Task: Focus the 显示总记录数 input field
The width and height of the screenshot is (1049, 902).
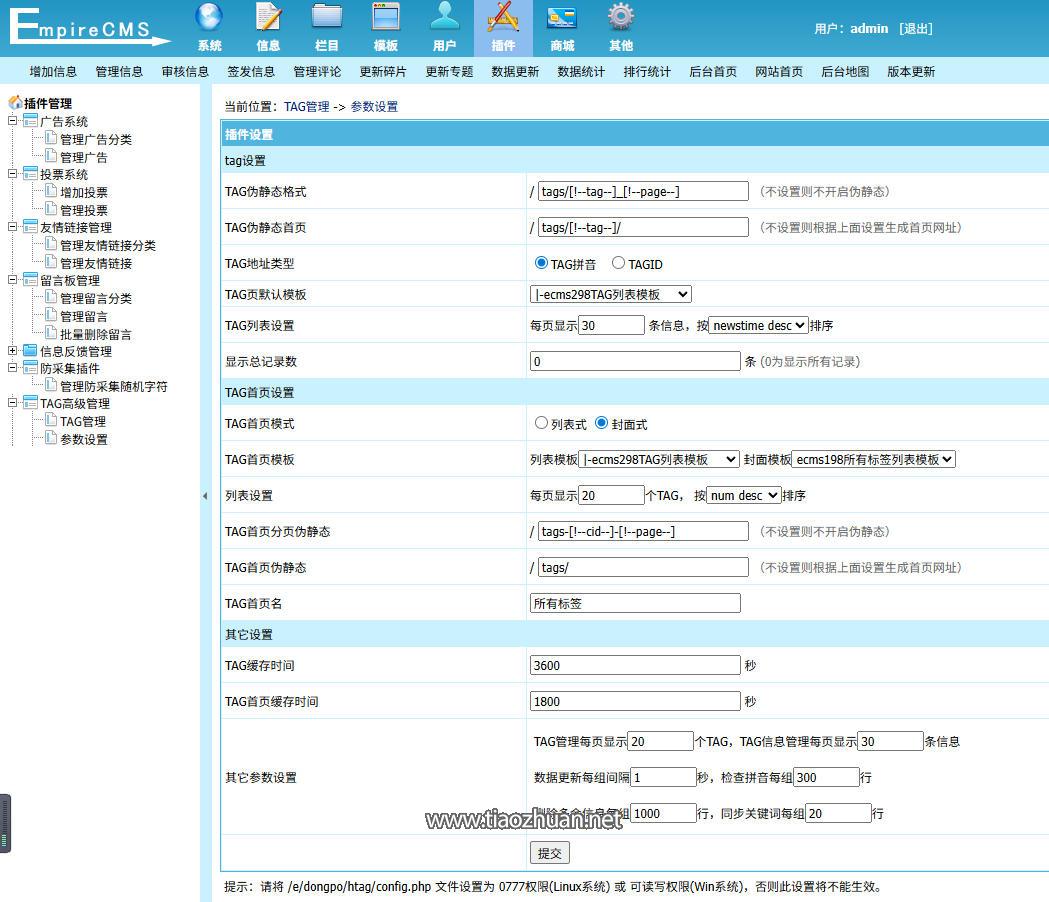Action: [635, 361]
